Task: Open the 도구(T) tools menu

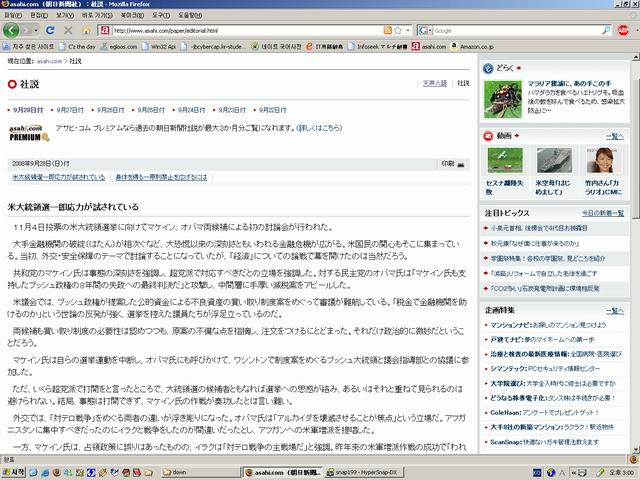Action: coord(161,15)
